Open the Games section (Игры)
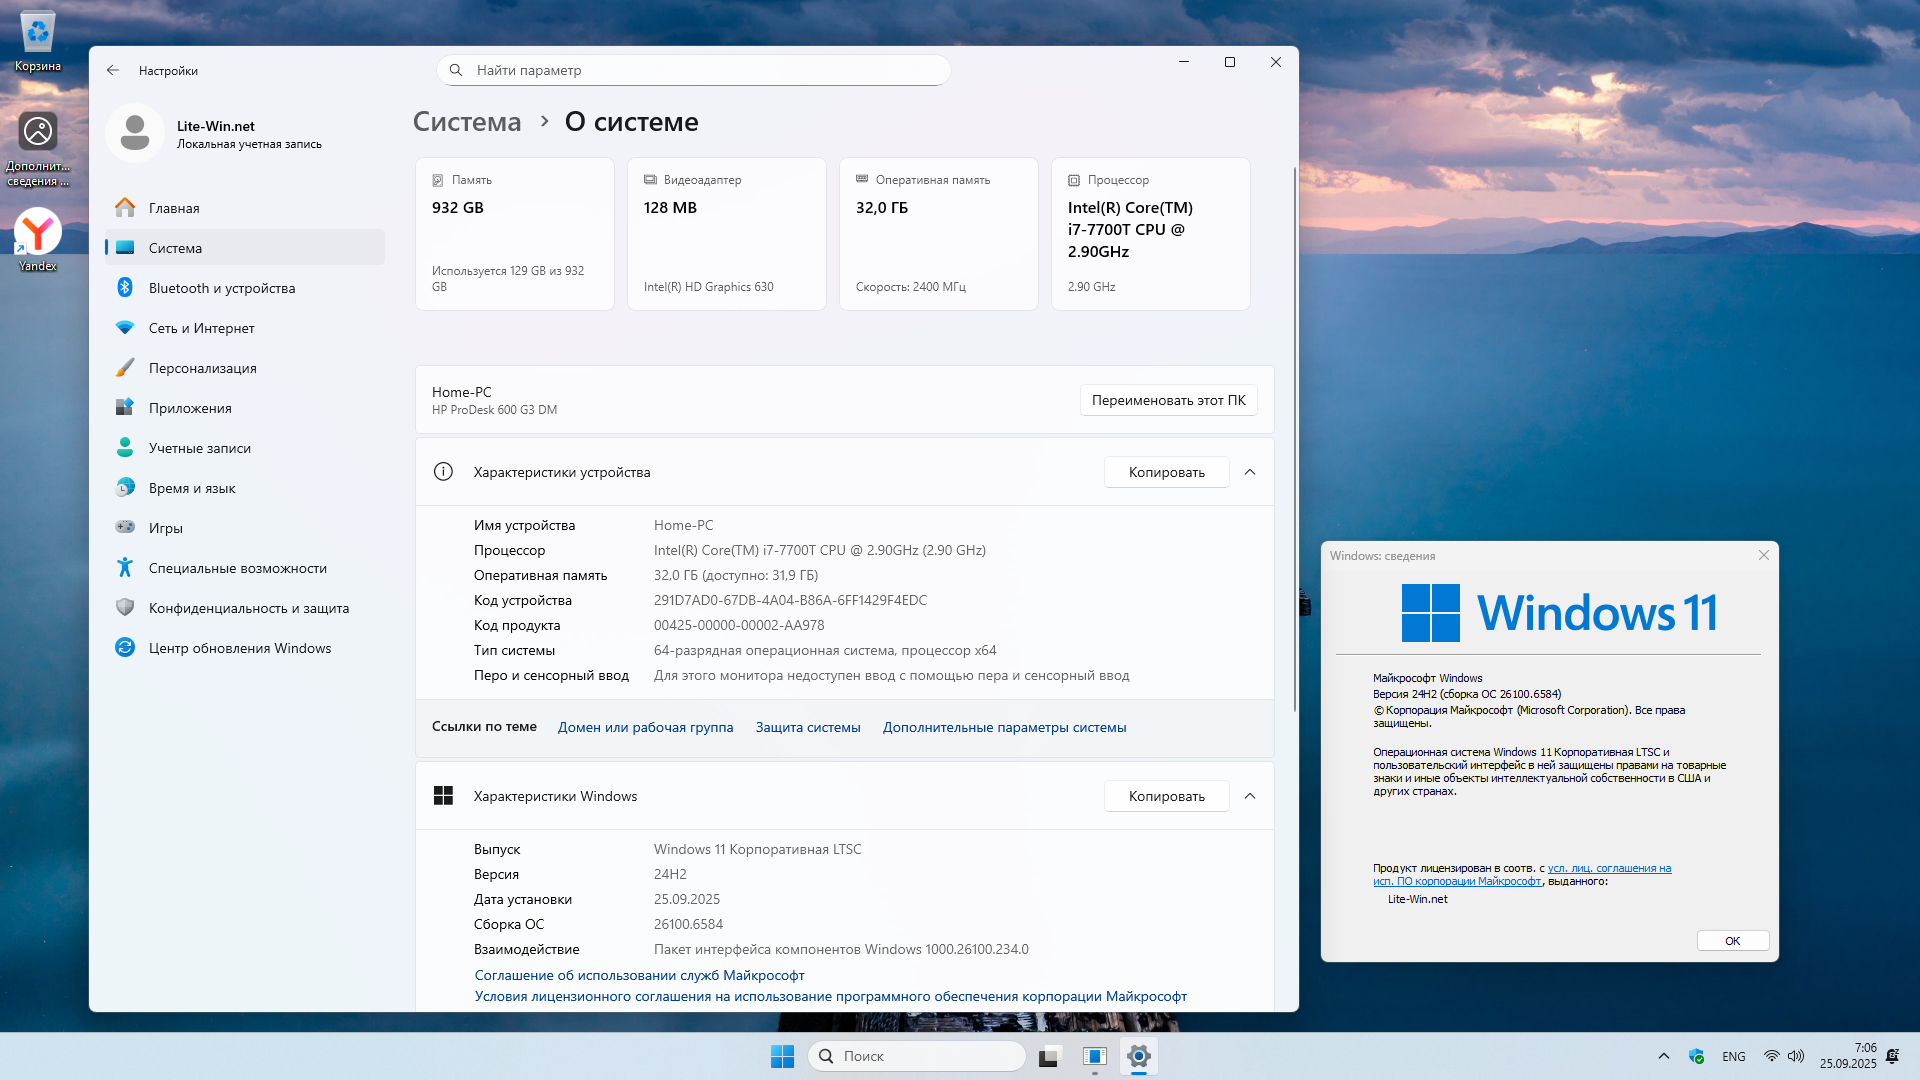Image resolution: width=1920 pixels, height=1080 pixels. pos(165,528)
